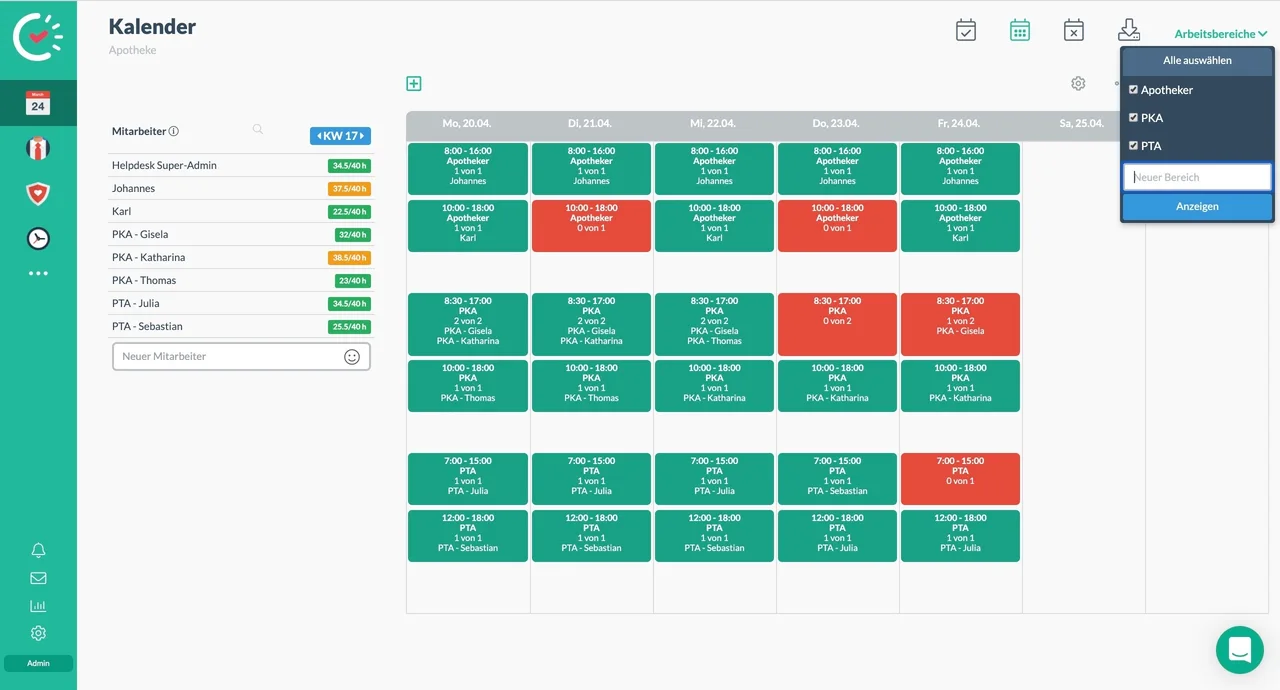Click the Neuer Bereich input field
The height and width of the screenshot is (690, 1280).
tap(1197, 177)
